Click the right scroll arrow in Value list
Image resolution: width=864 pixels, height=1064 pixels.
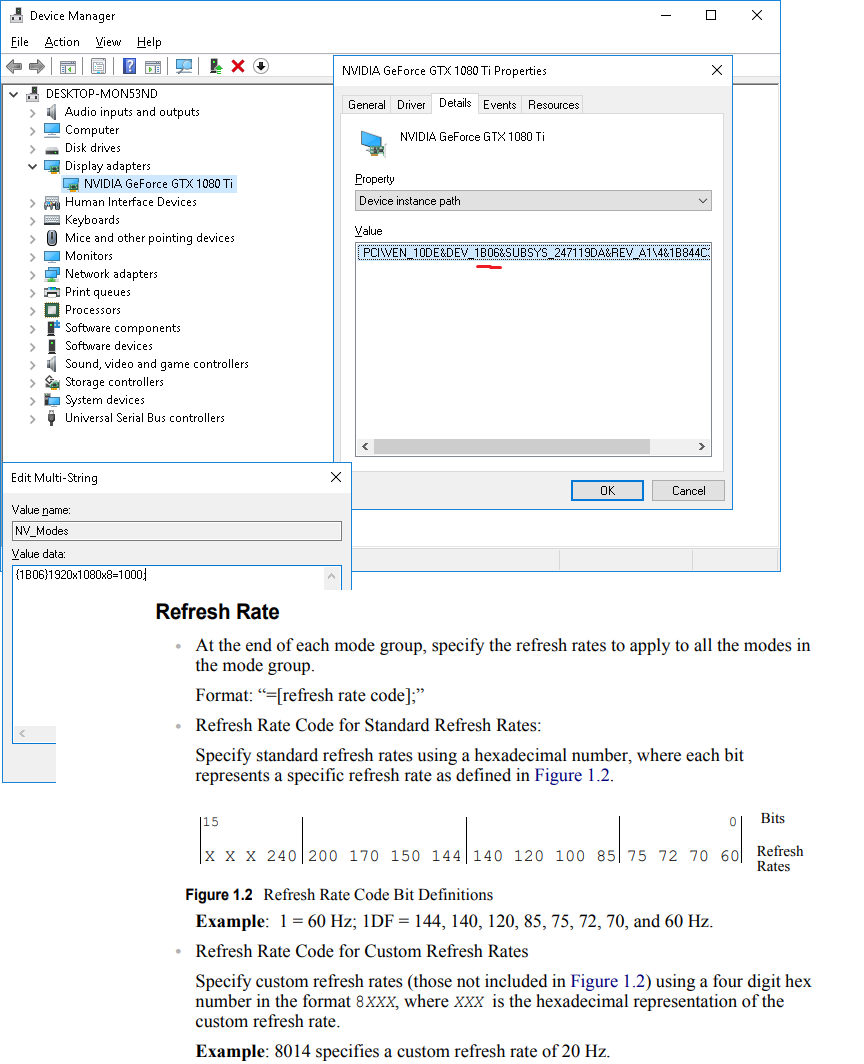click(702, 446)
